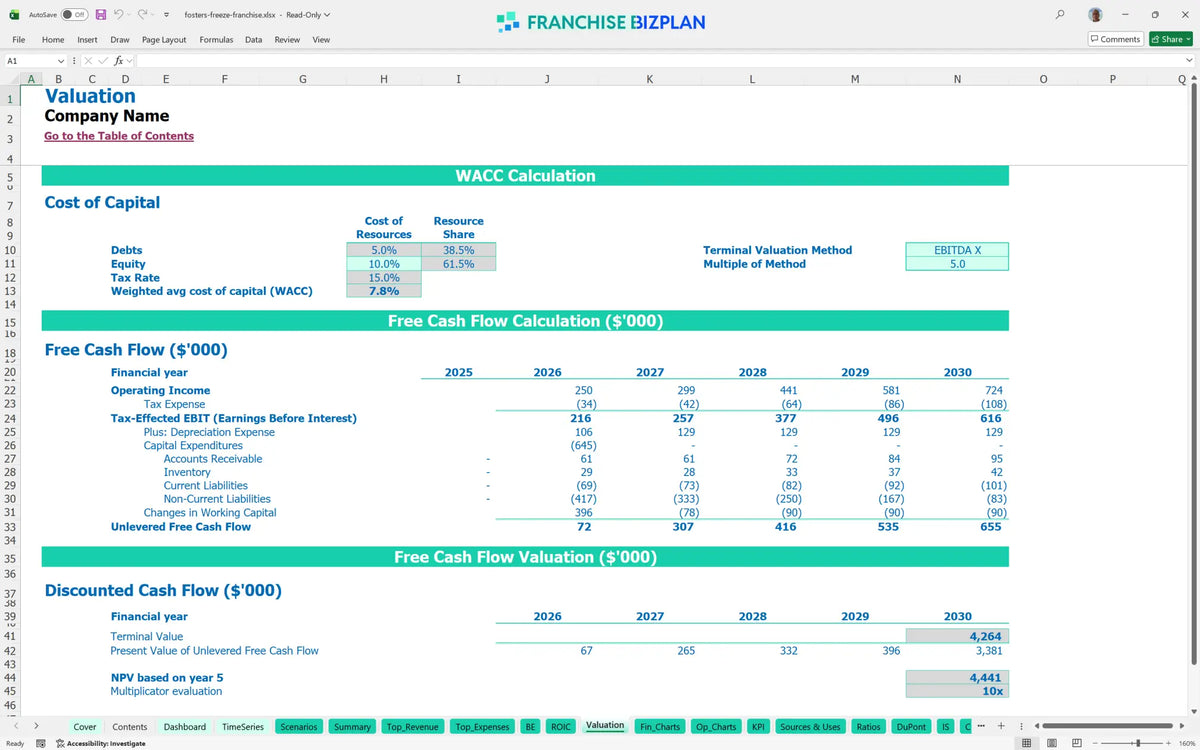
Task: Switch to the Sources & Uses sheet tab
Action: 810,727
